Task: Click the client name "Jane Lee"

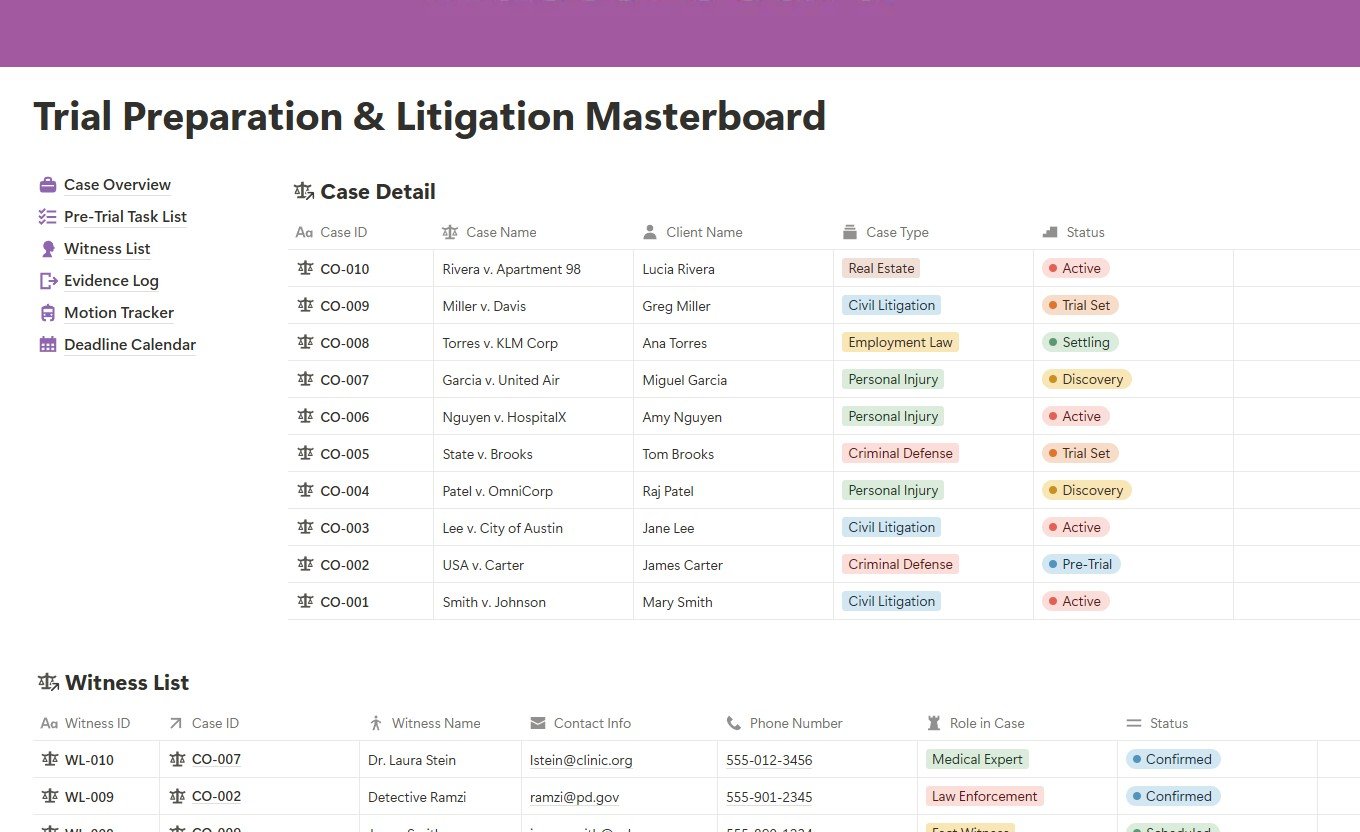Action: (x=668, y=528)
